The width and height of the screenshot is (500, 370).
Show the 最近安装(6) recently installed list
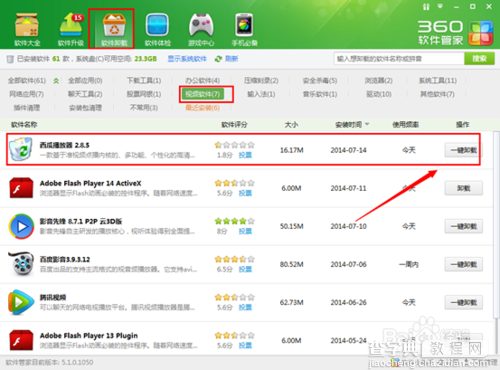pos(203,108)
